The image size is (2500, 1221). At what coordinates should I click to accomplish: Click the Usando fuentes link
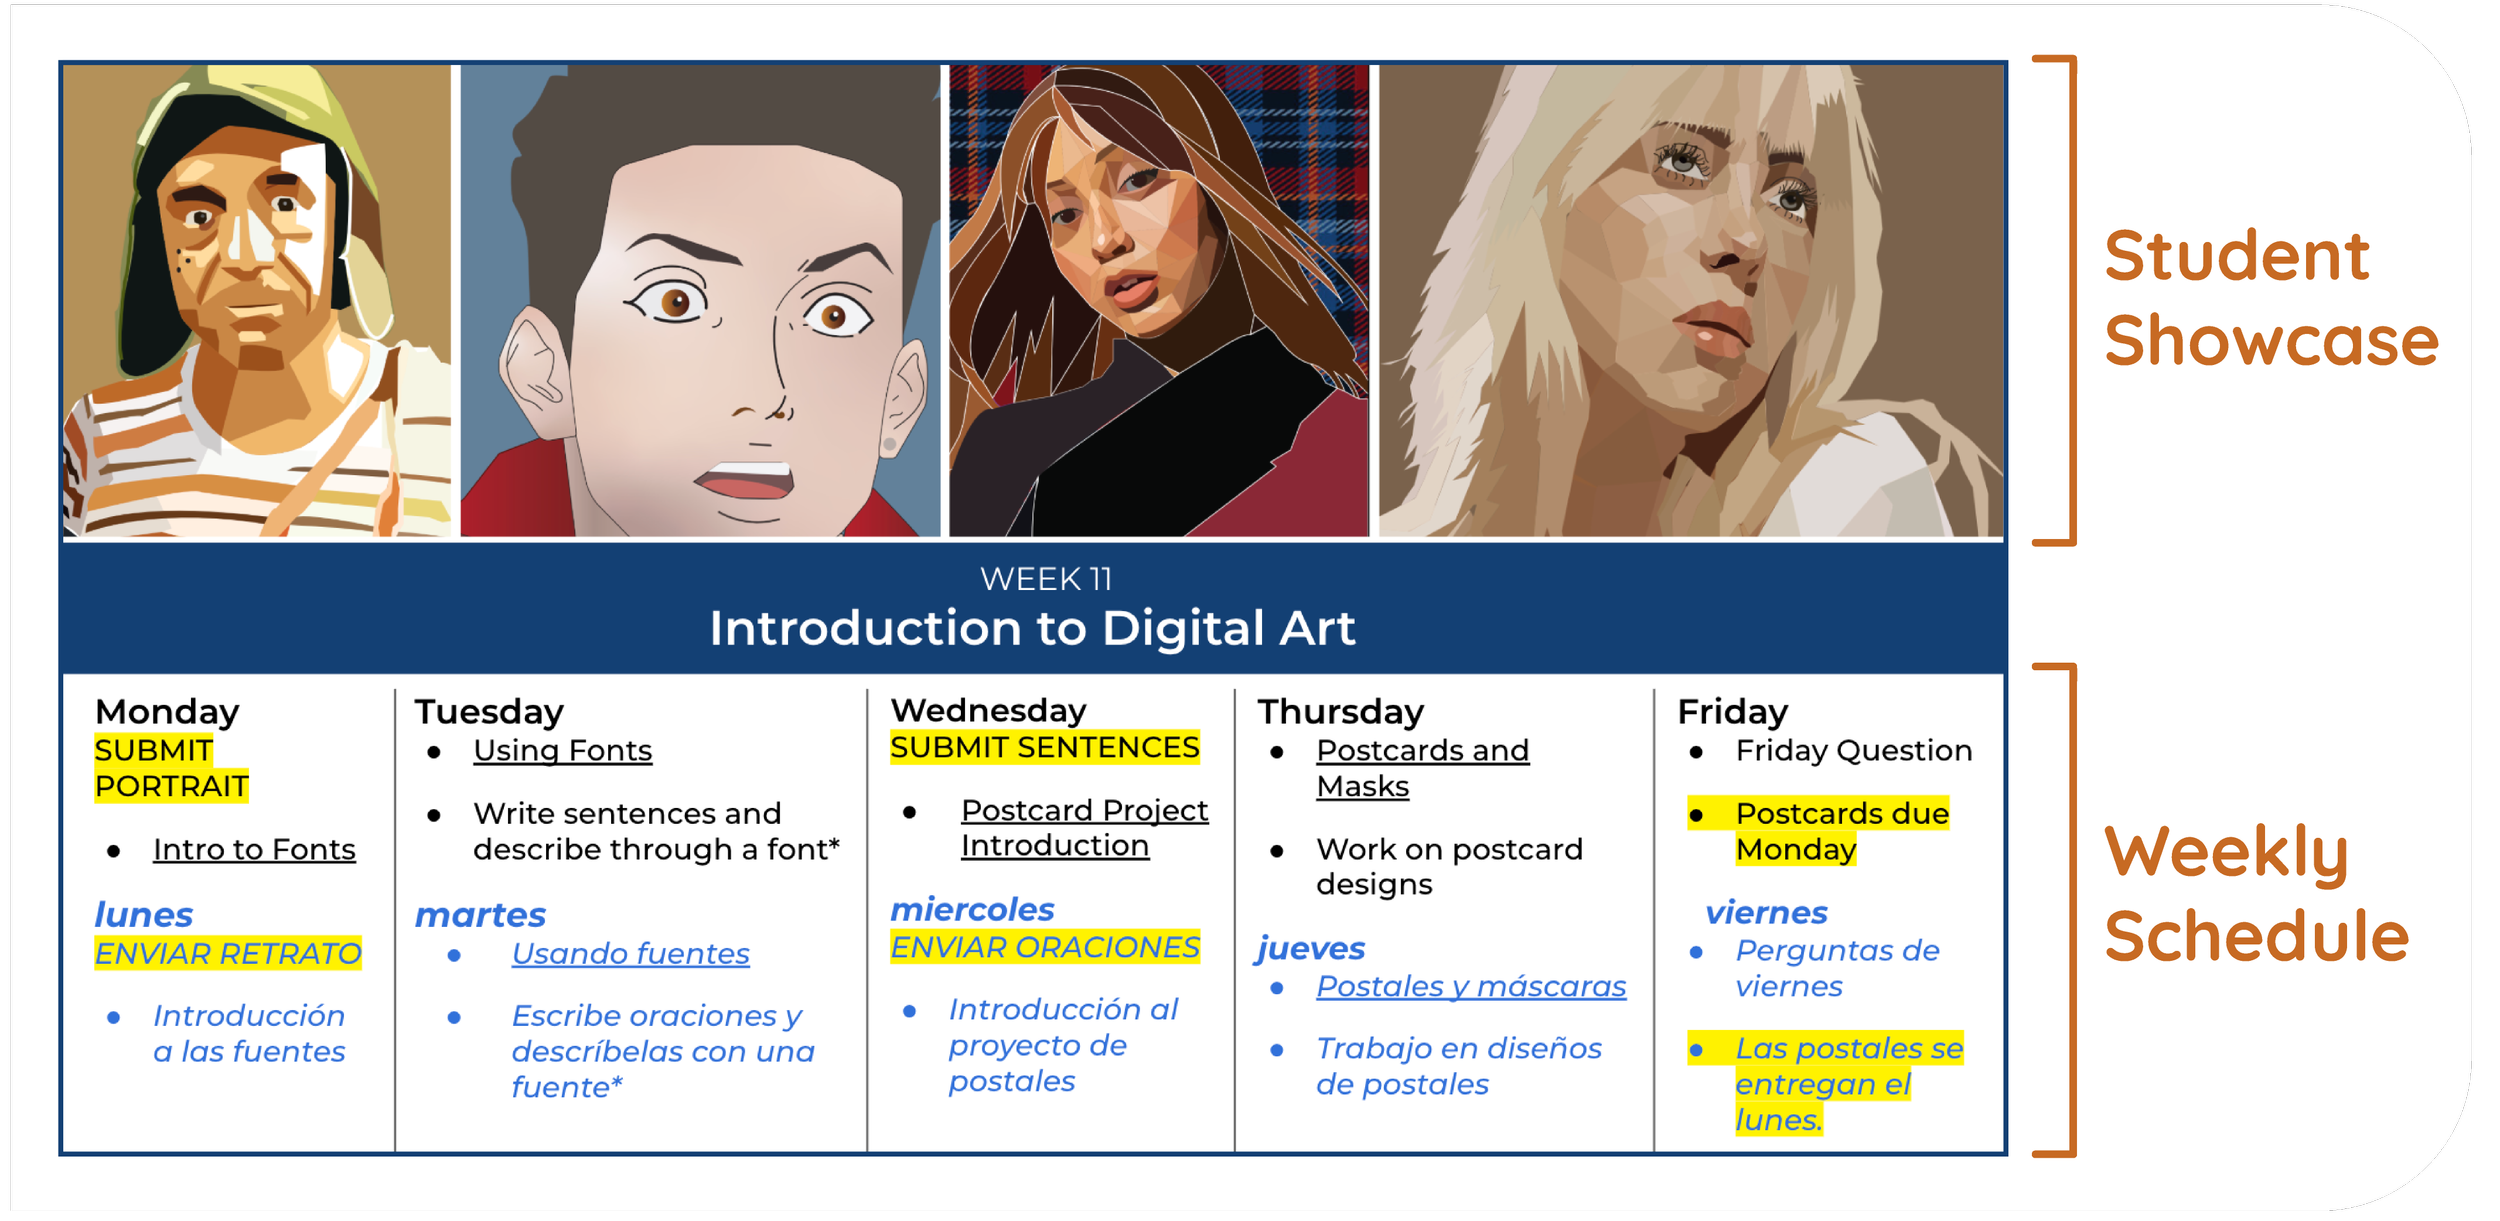tap(630, 953)
